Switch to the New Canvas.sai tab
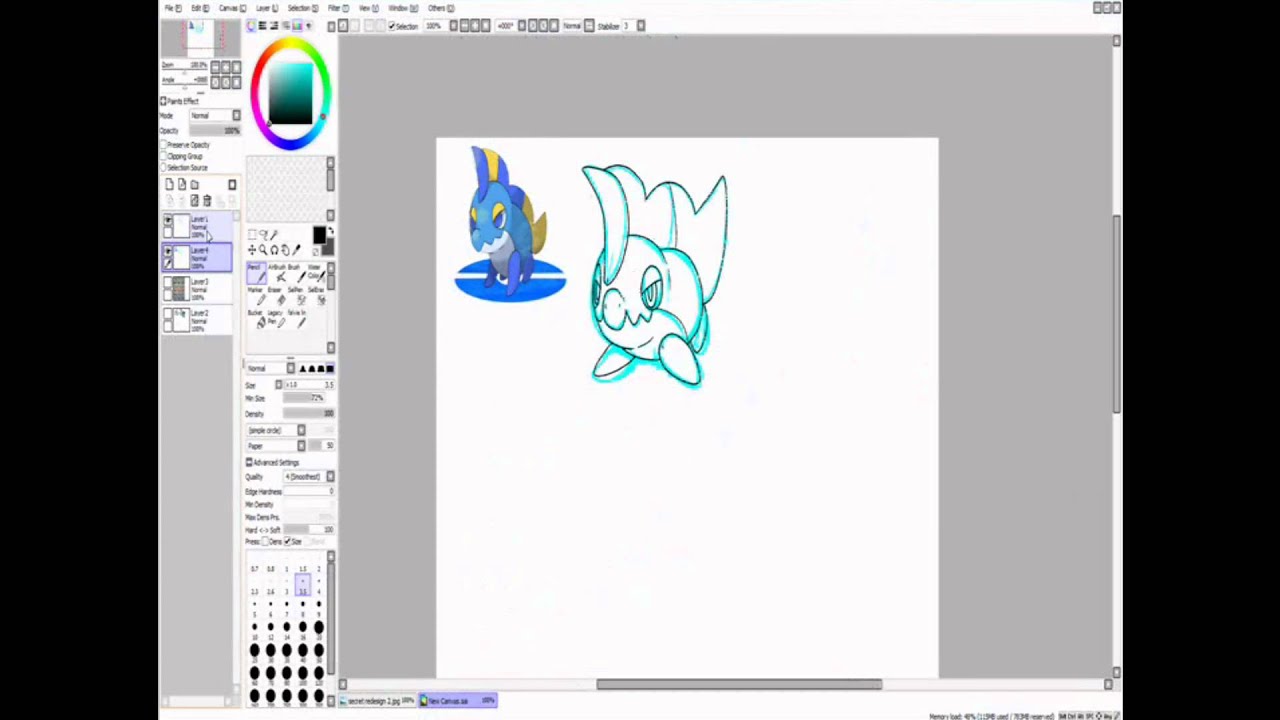The height and width of the screenshot is (720, 1280). [x=457, y=701]
